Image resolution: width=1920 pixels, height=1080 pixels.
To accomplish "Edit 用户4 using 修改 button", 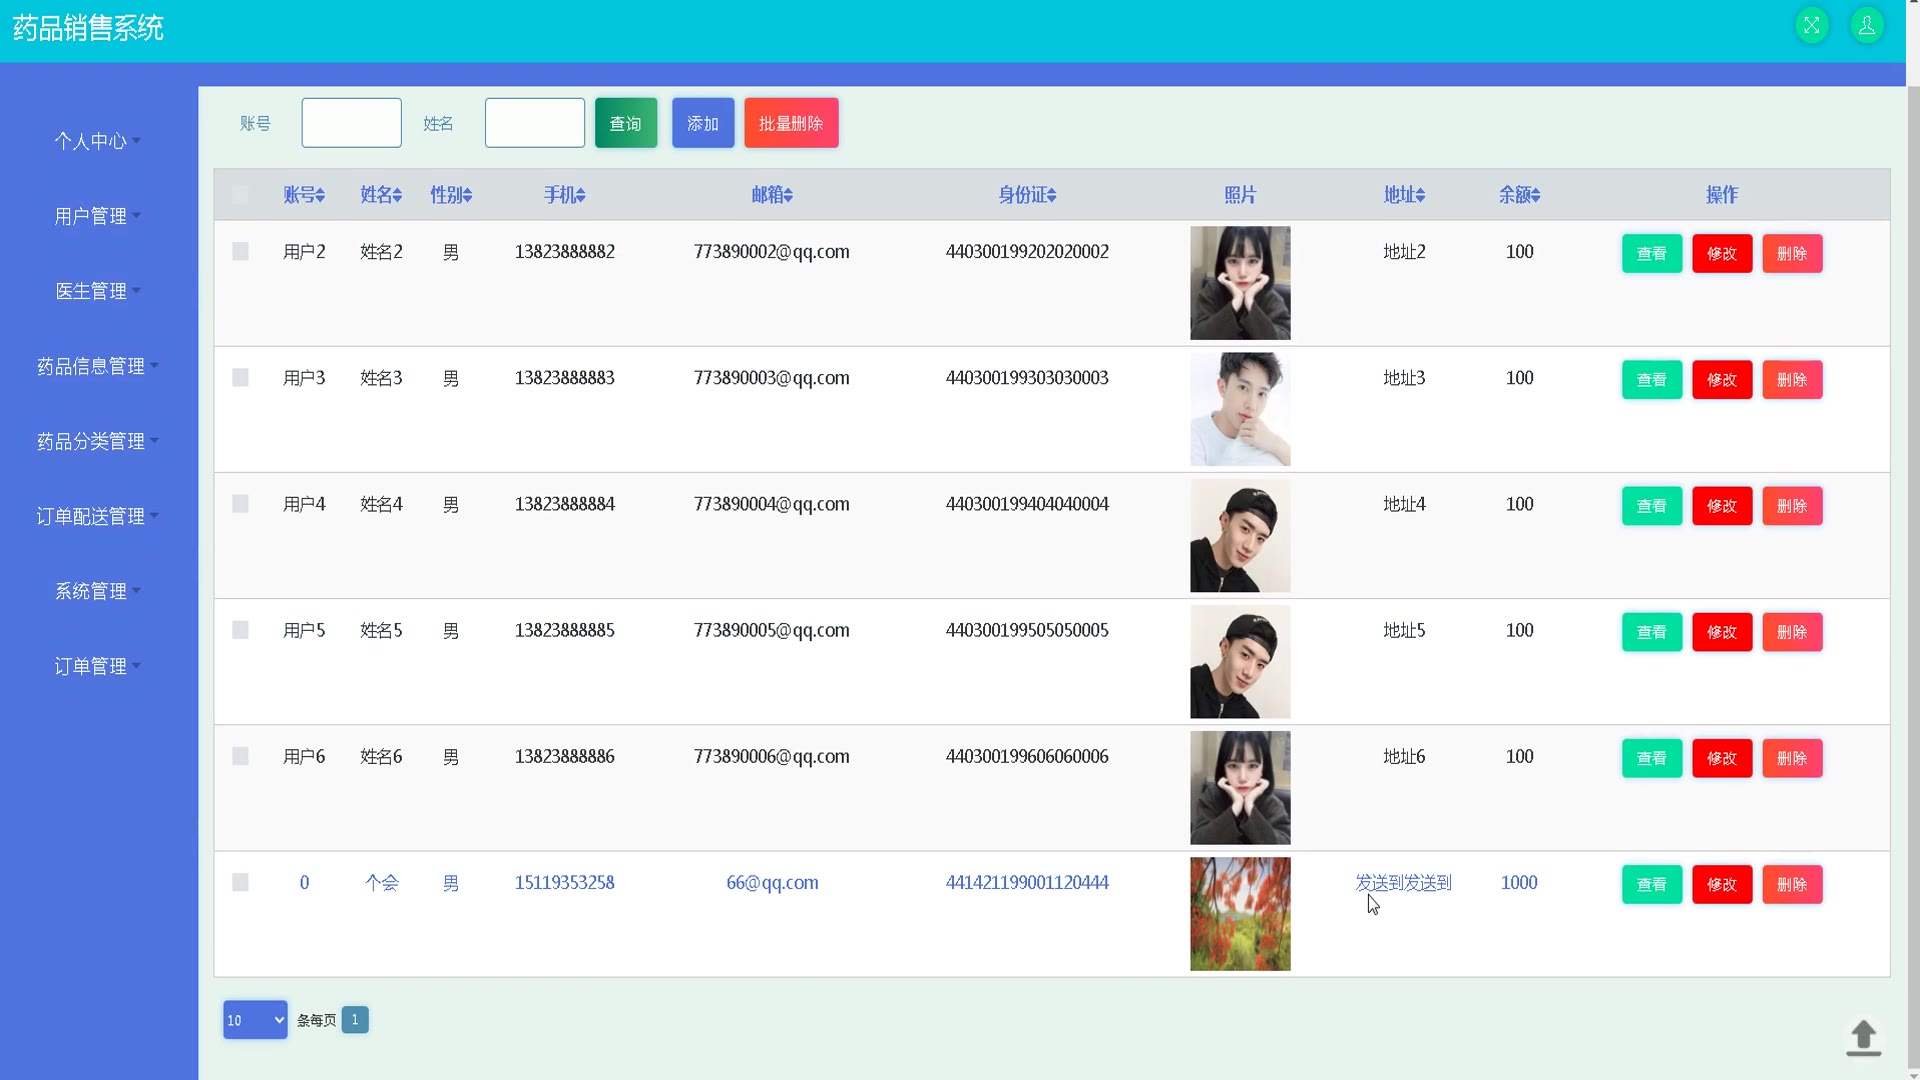I will click(x=1722, y=506).
